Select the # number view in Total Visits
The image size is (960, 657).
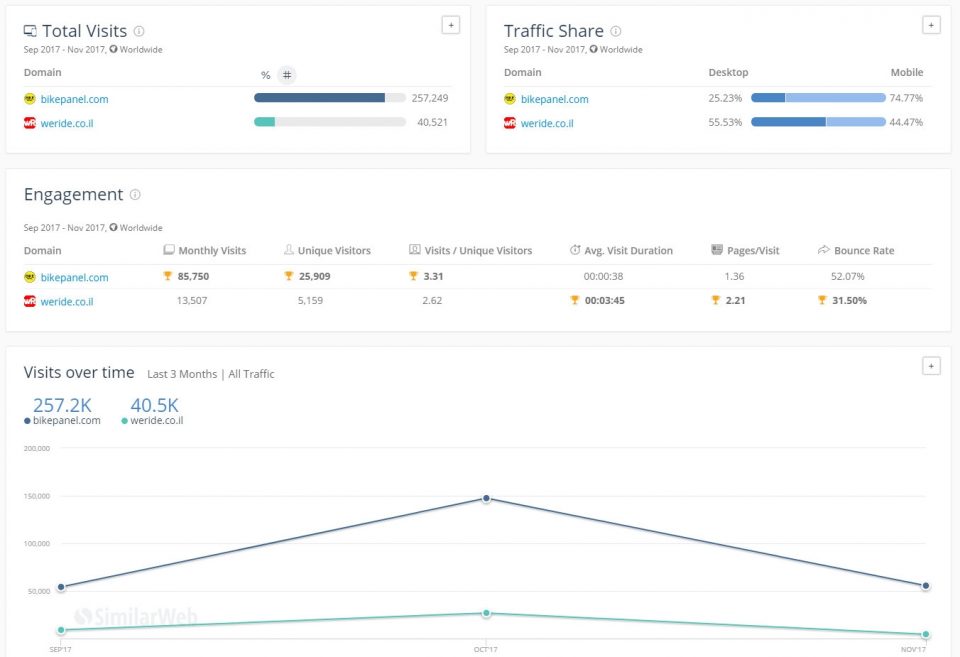(287, 75)
